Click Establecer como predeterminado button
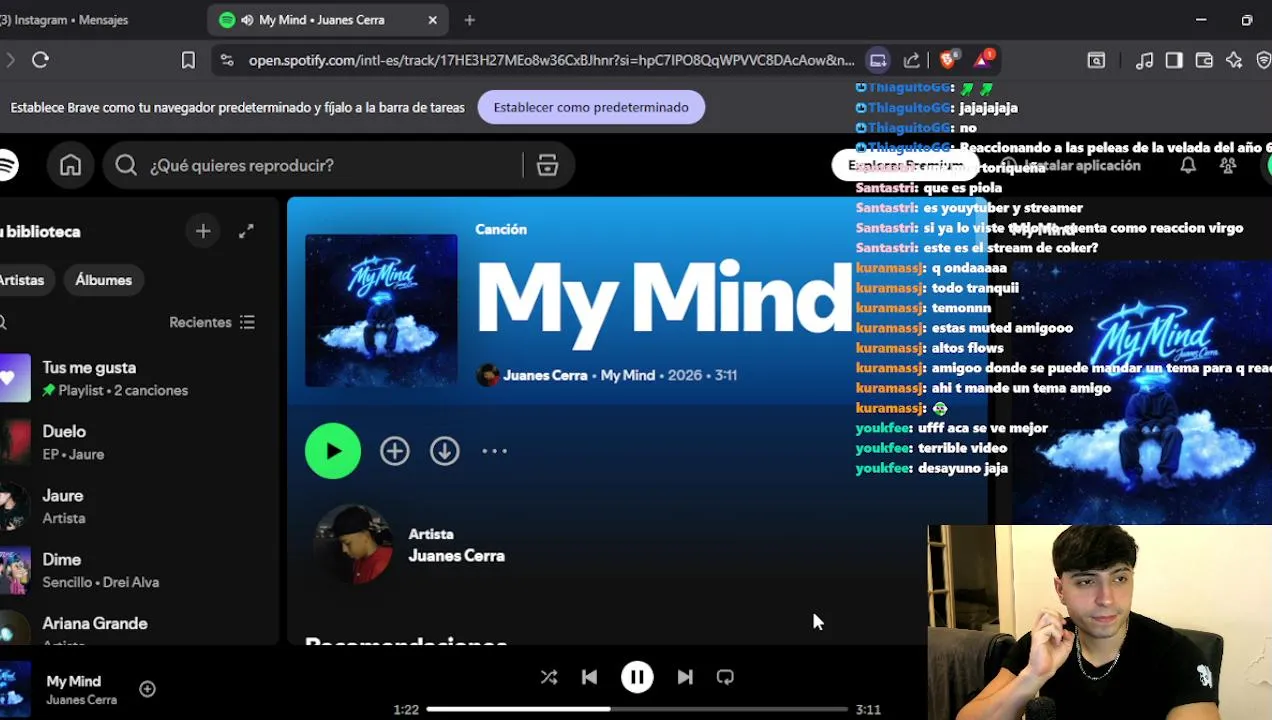 [591, 107]
